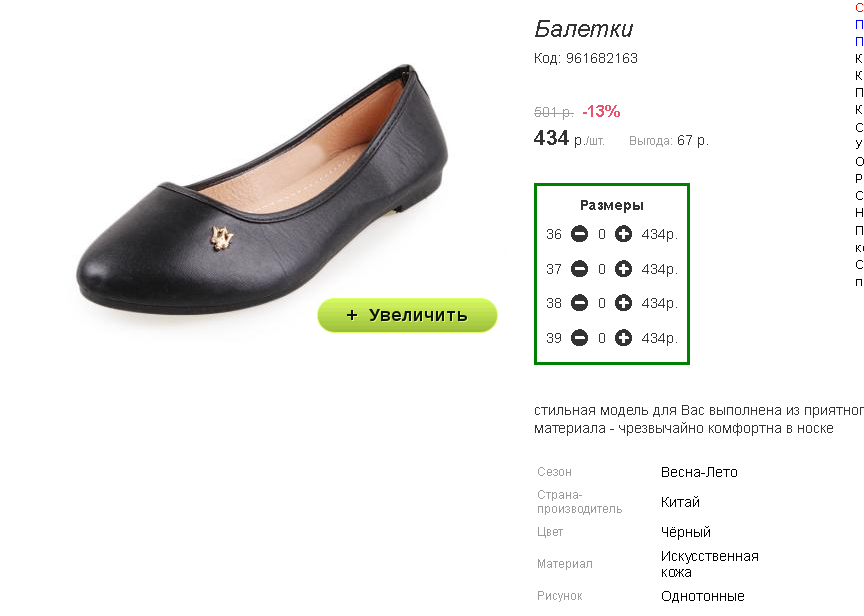Click minus button for size 37

pyautogui.click(x=579, y=269)
